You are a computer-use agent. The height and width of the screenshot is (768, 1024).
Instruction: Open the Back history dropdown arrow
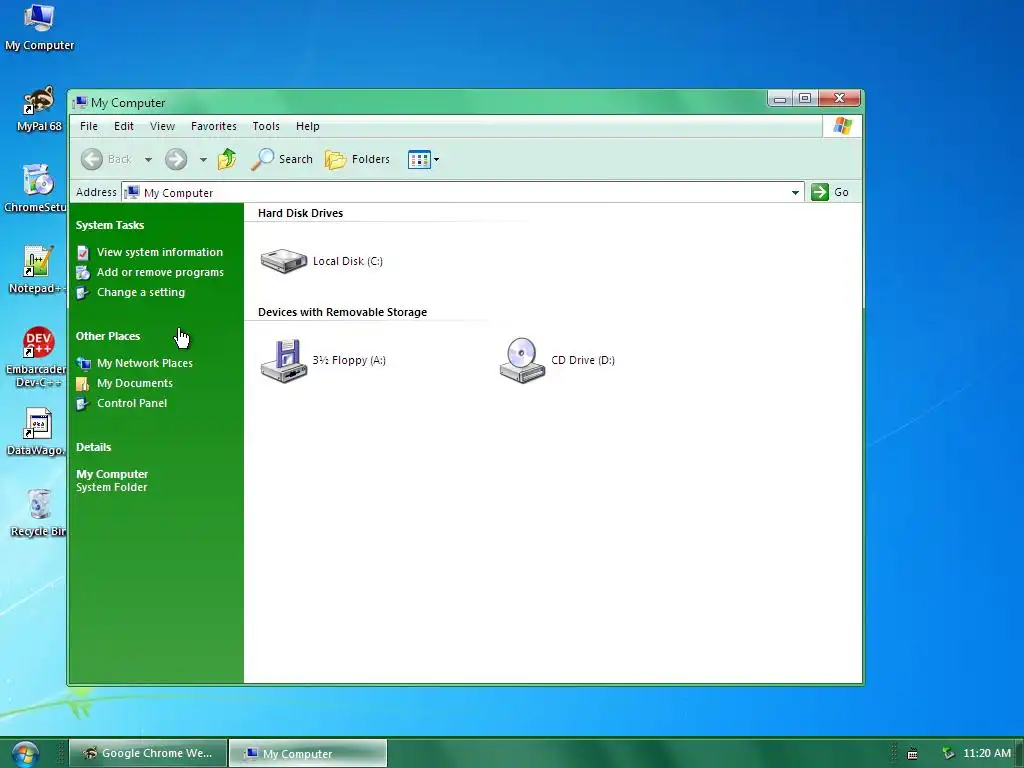tap(148, 159)
